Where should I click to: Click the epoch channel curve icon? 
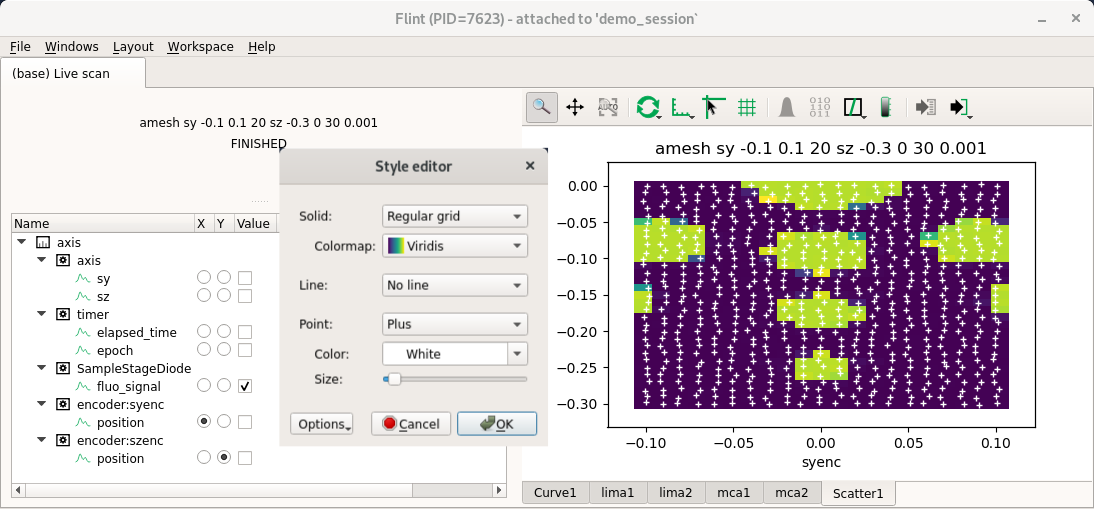[x=84, y=350]
